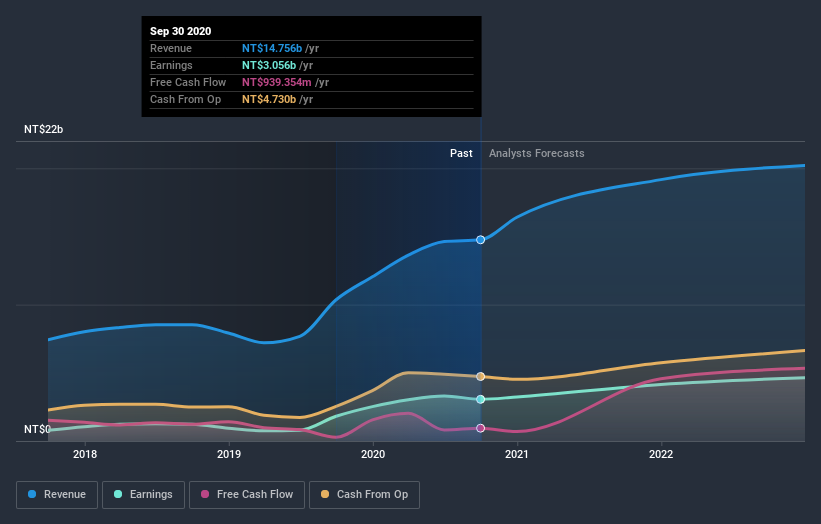
Task: Click the 2018 x-axis label
Action: coord(85,454)
